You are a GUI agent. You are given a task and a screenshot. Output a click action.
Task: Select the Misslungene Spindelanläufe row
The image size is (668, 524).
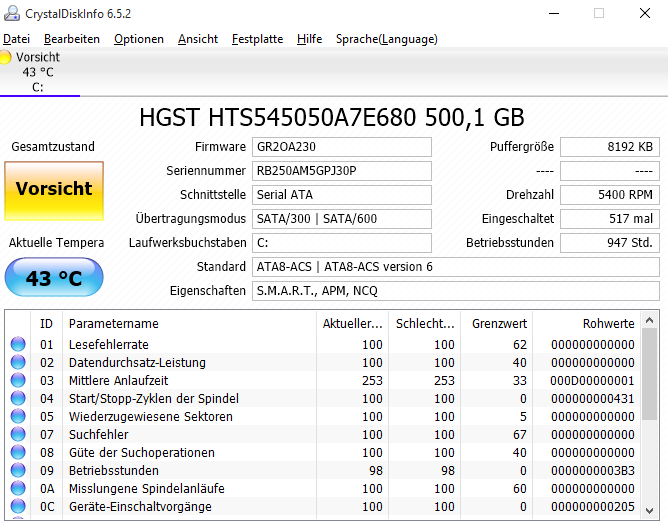(x=323, y=488)
